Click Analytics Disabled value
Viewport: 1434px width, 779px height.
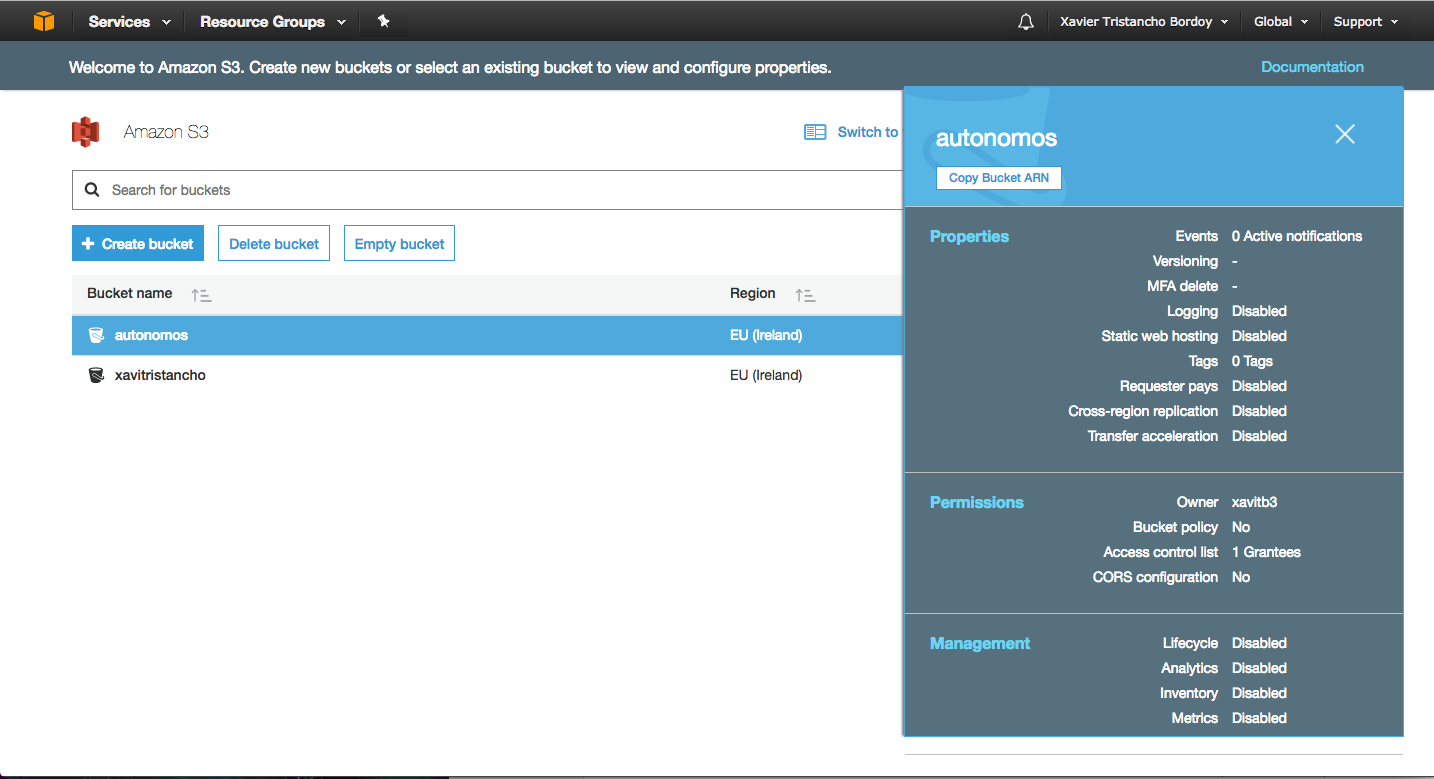coord(1259,668)
